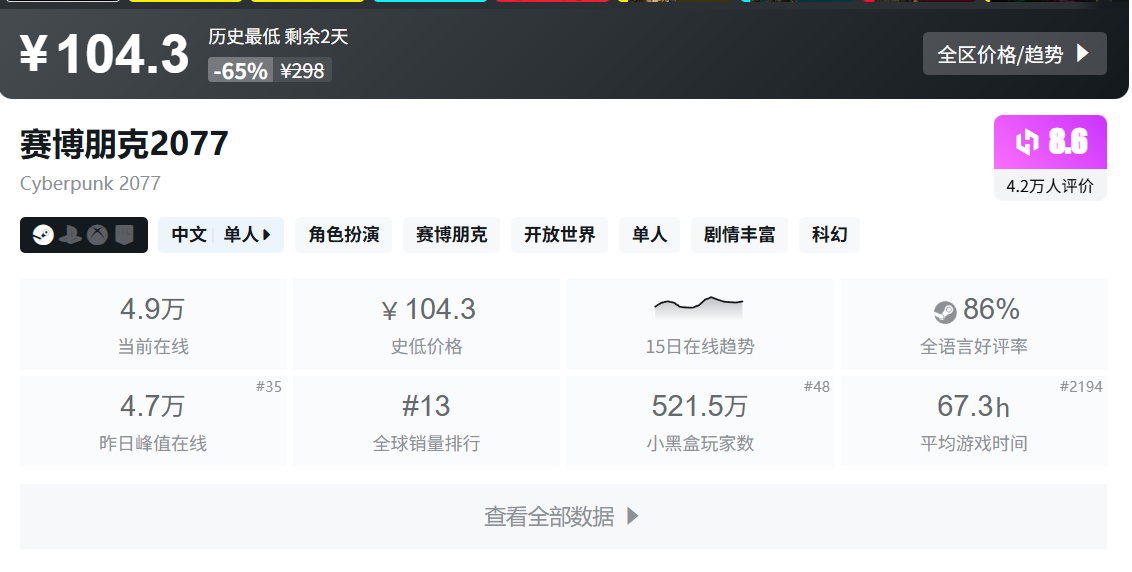Click the 赛博朋克2077 title

click(x=124, y=144)
